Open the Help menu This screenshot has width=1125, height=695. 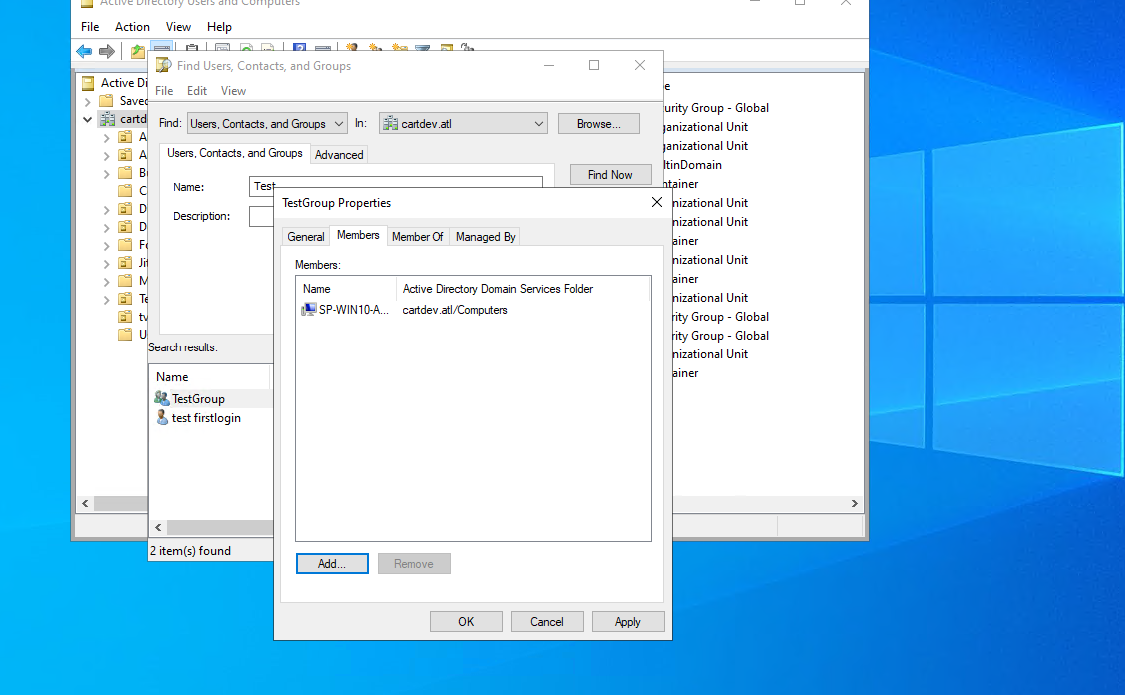[220, 27]
